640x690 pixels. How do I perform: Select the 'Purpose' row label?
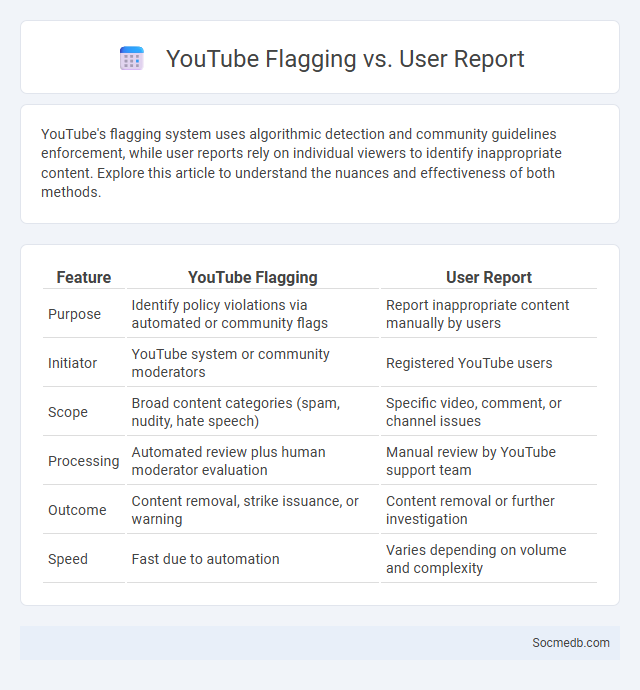[x=74, y=314]
